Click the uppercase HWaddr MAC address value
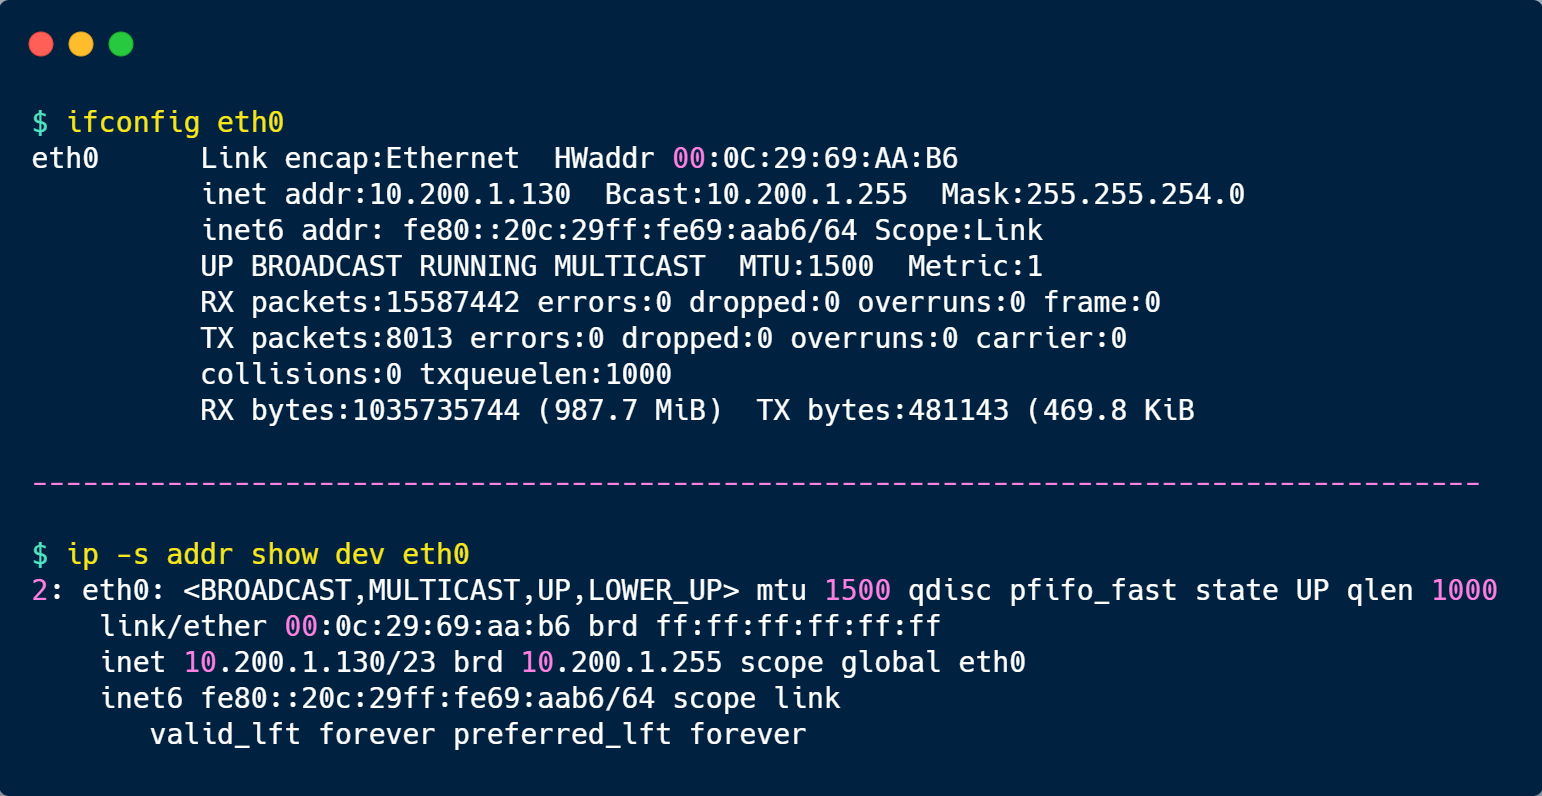Viewport: 1542px width, 796px height. [815, 158]
